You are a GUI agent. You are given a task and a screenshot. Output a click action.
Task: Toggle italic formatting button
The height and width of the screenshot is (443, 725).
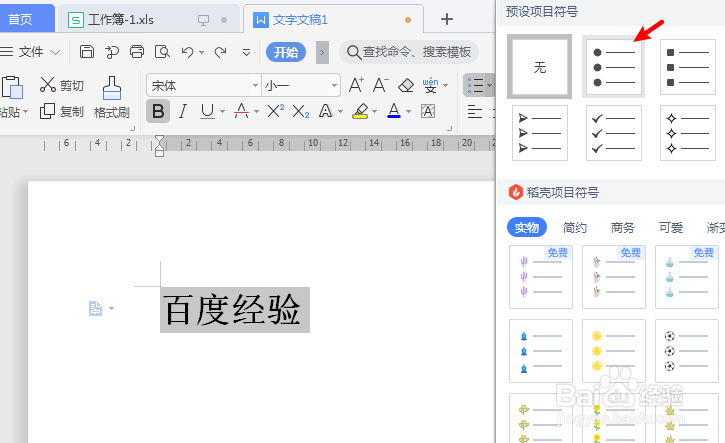tap(183, 111)
